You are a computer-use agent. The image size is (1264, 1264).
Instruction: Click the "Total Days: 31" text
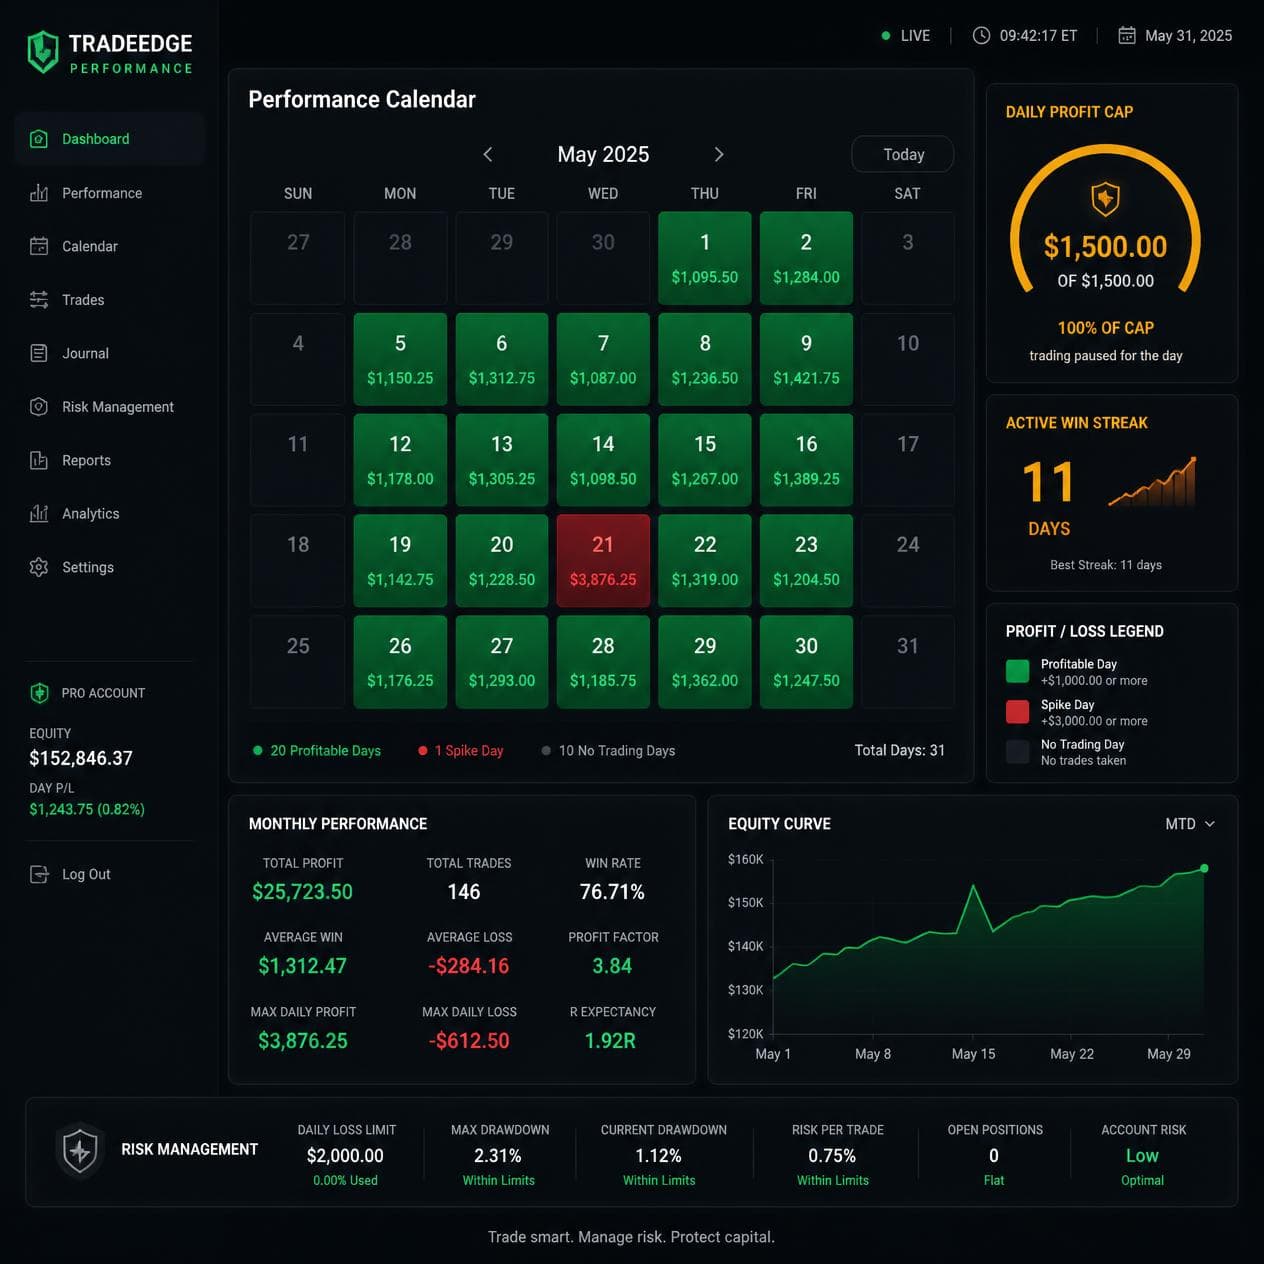pos(899,750)
